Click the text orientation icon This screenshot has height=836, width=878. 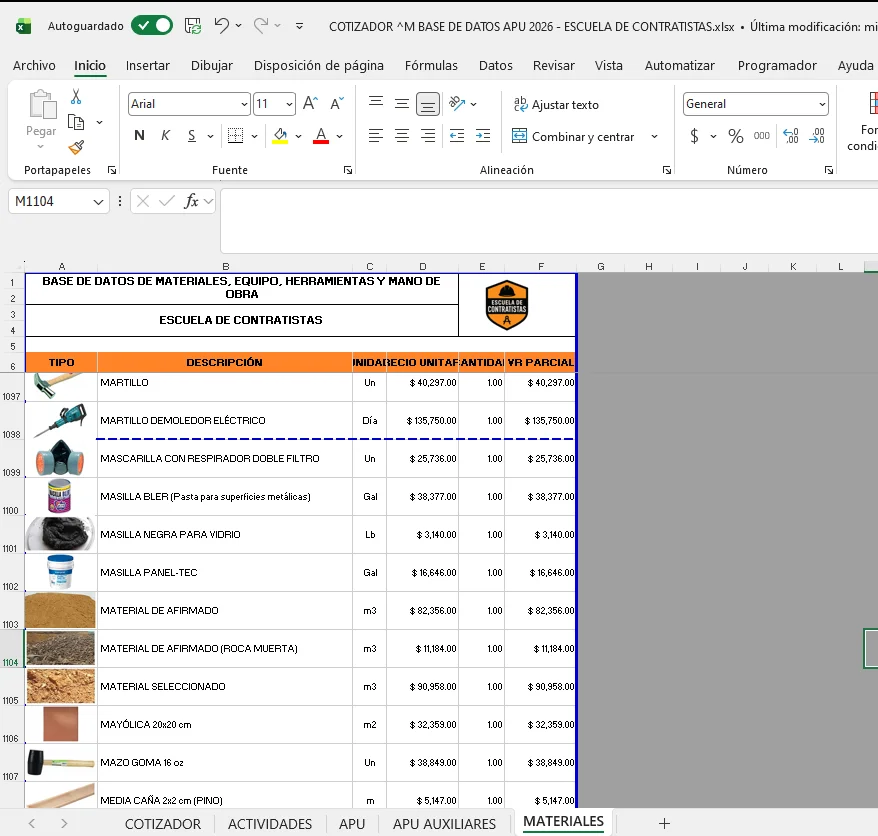pos(457,104)
